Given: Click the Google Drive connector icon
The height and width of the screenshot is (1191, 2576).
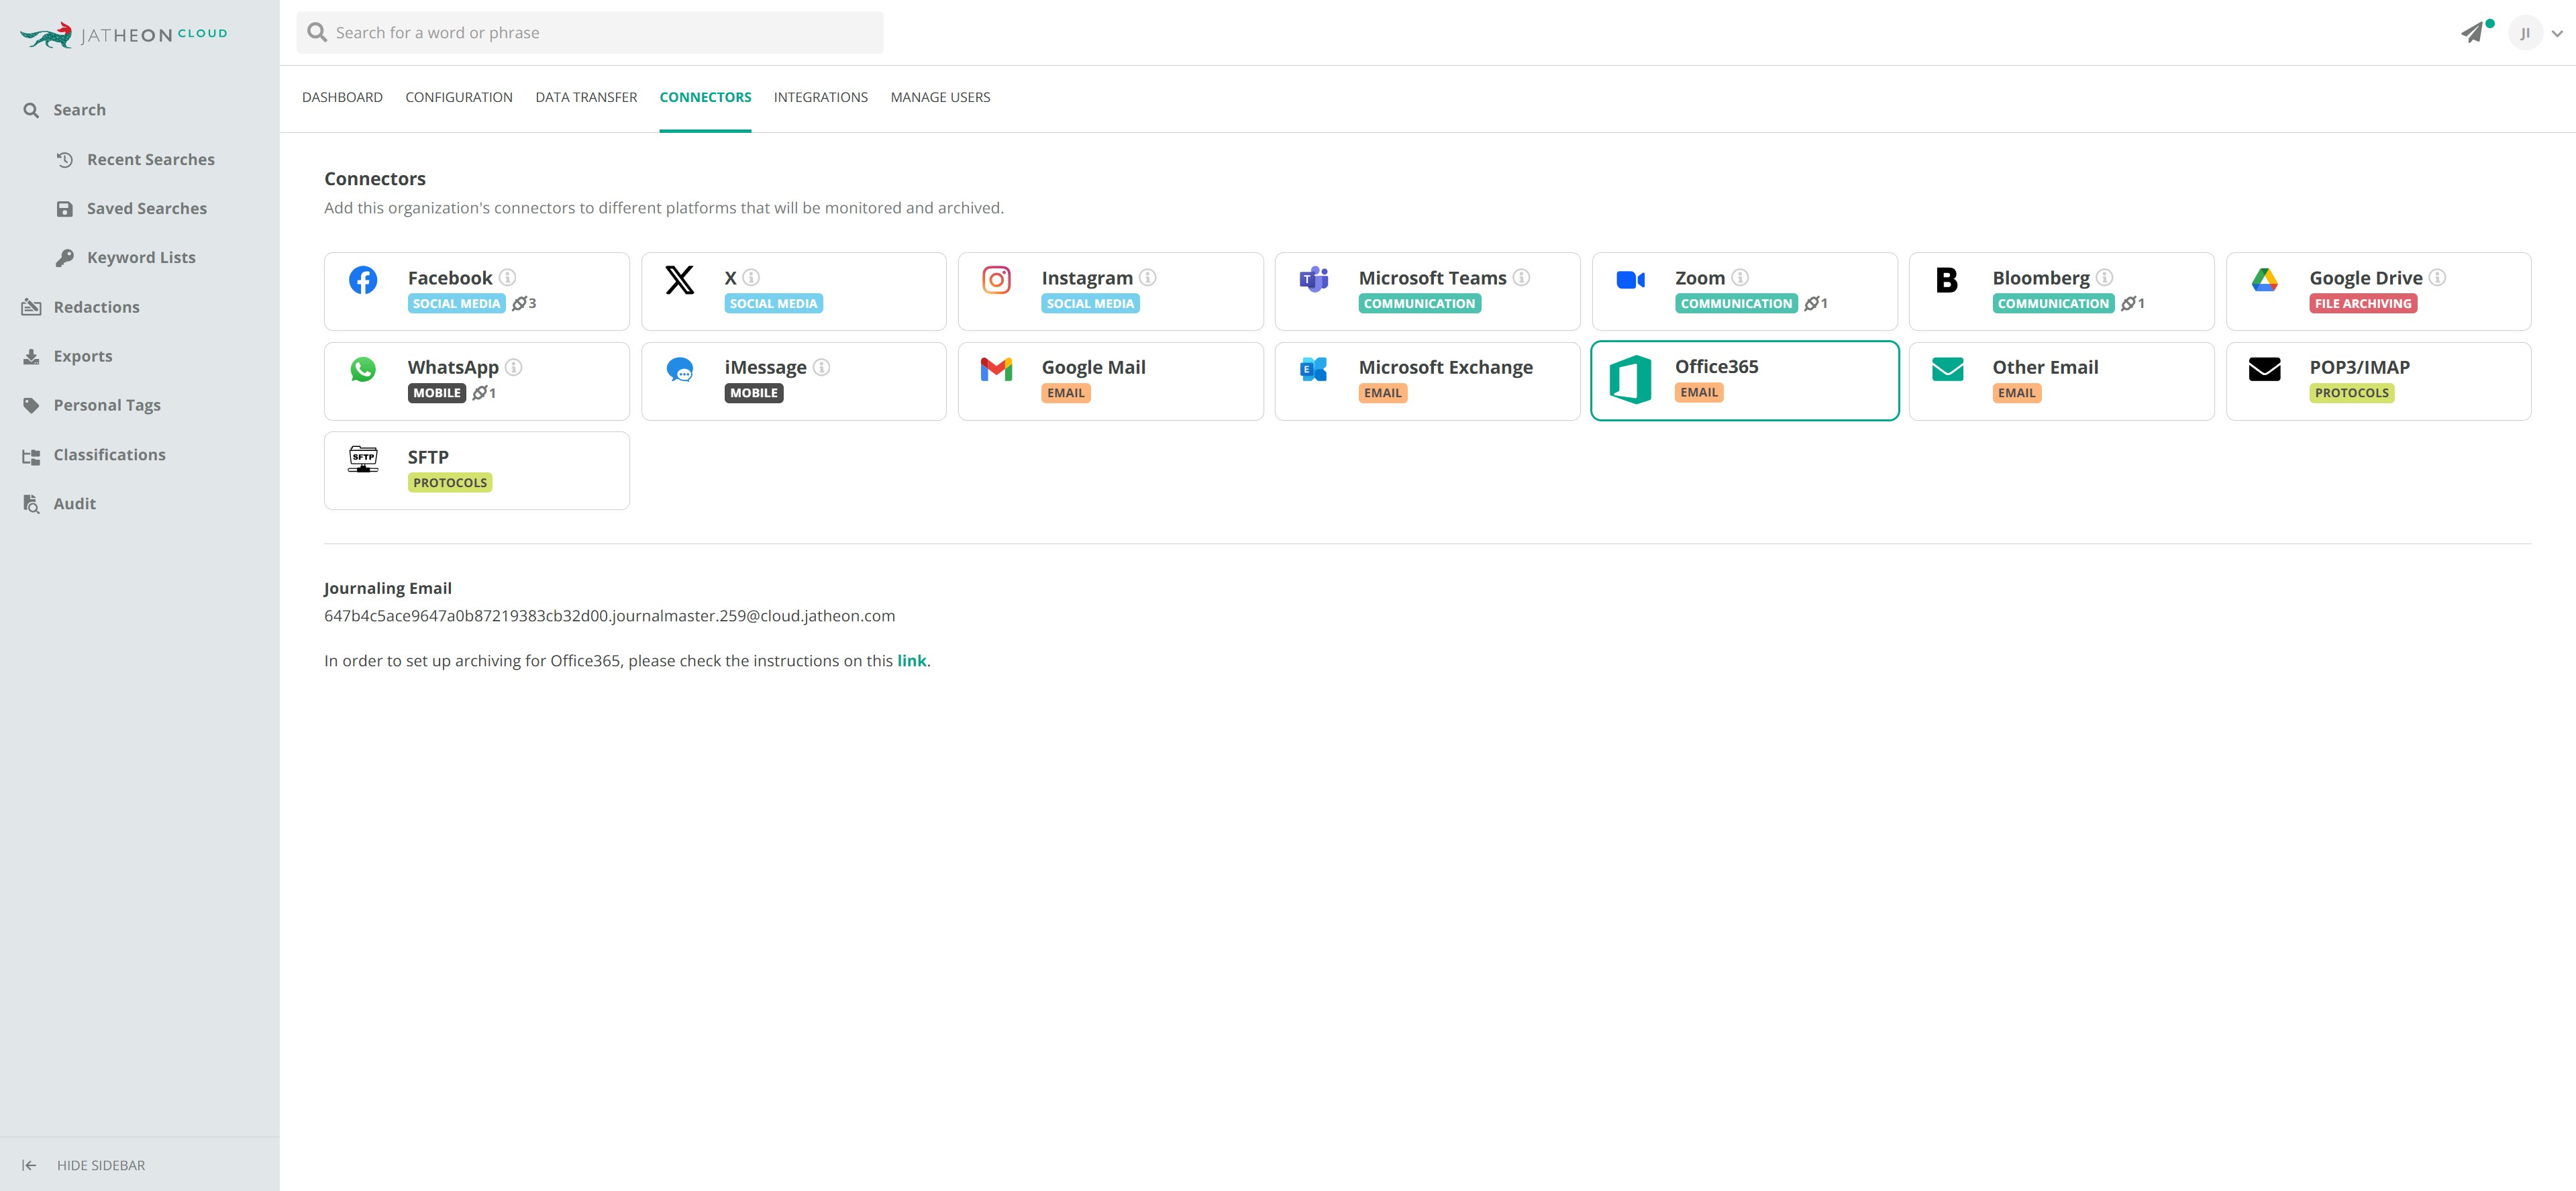Looking at the screenshot, I should (x=2265, y=280).
